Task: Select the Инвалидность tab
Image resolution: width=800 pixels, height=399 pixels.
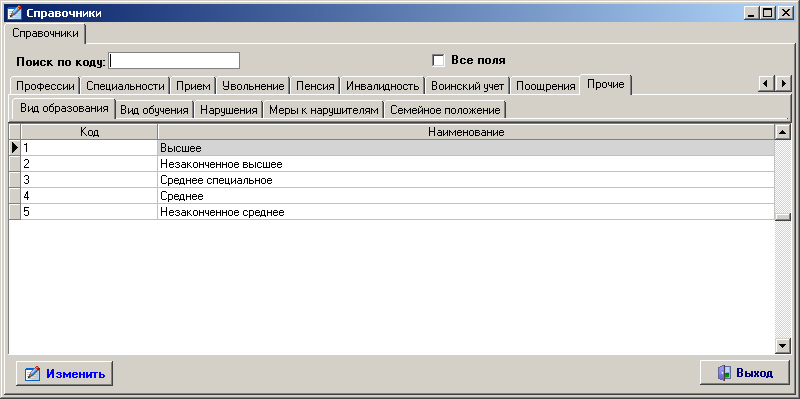Action: click(x=383, y=86)
